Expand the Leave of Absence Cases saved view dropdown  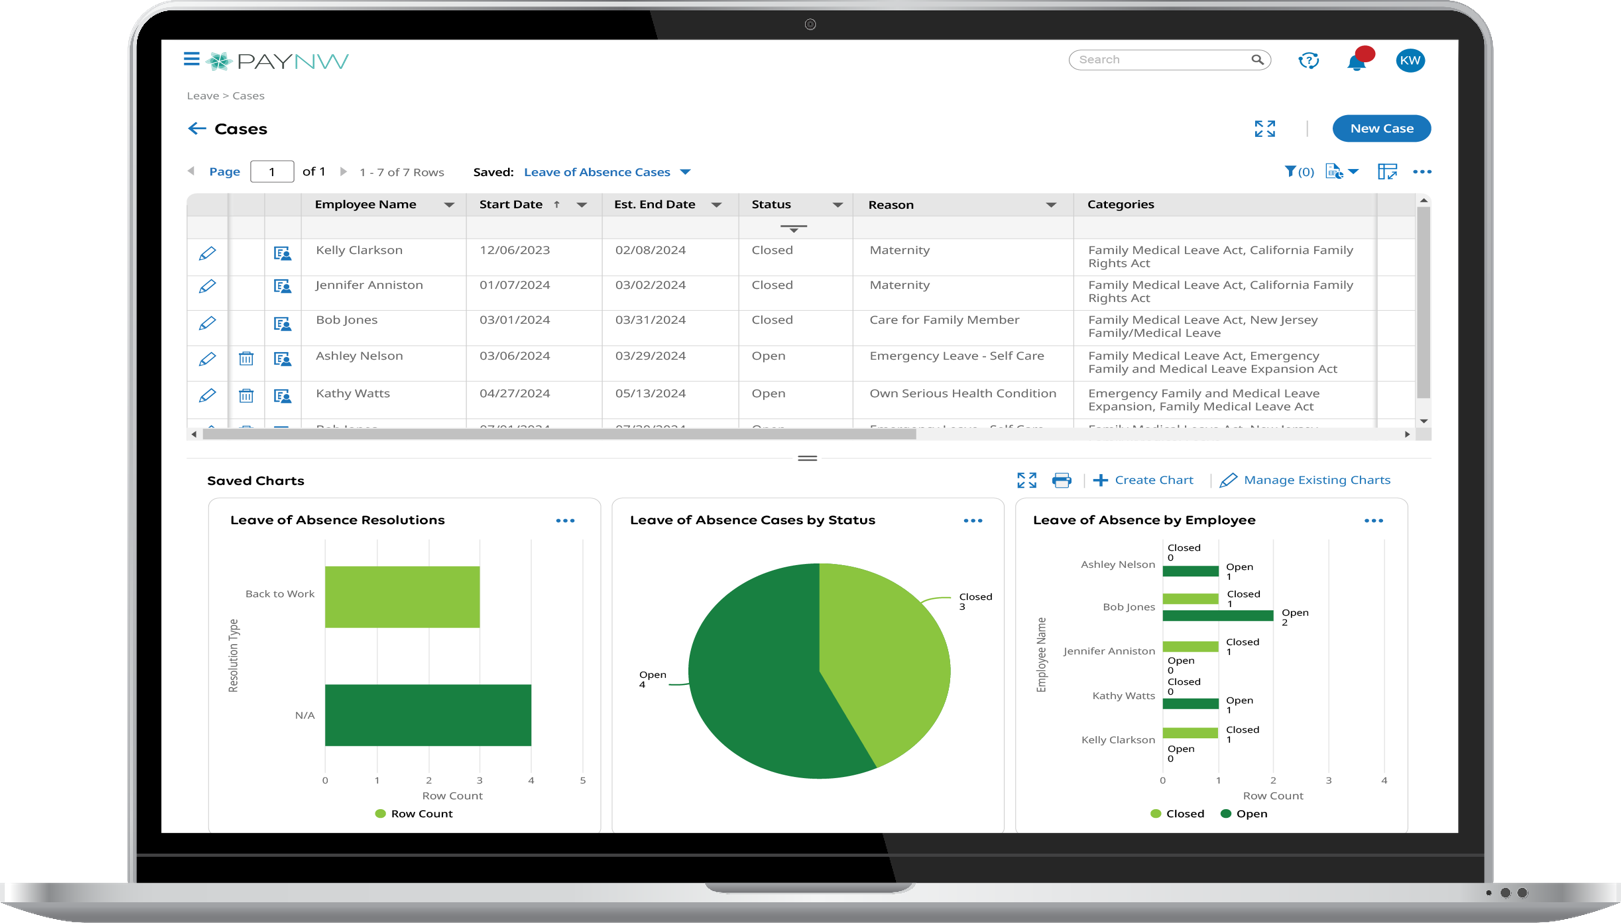(x=686, y=172)
